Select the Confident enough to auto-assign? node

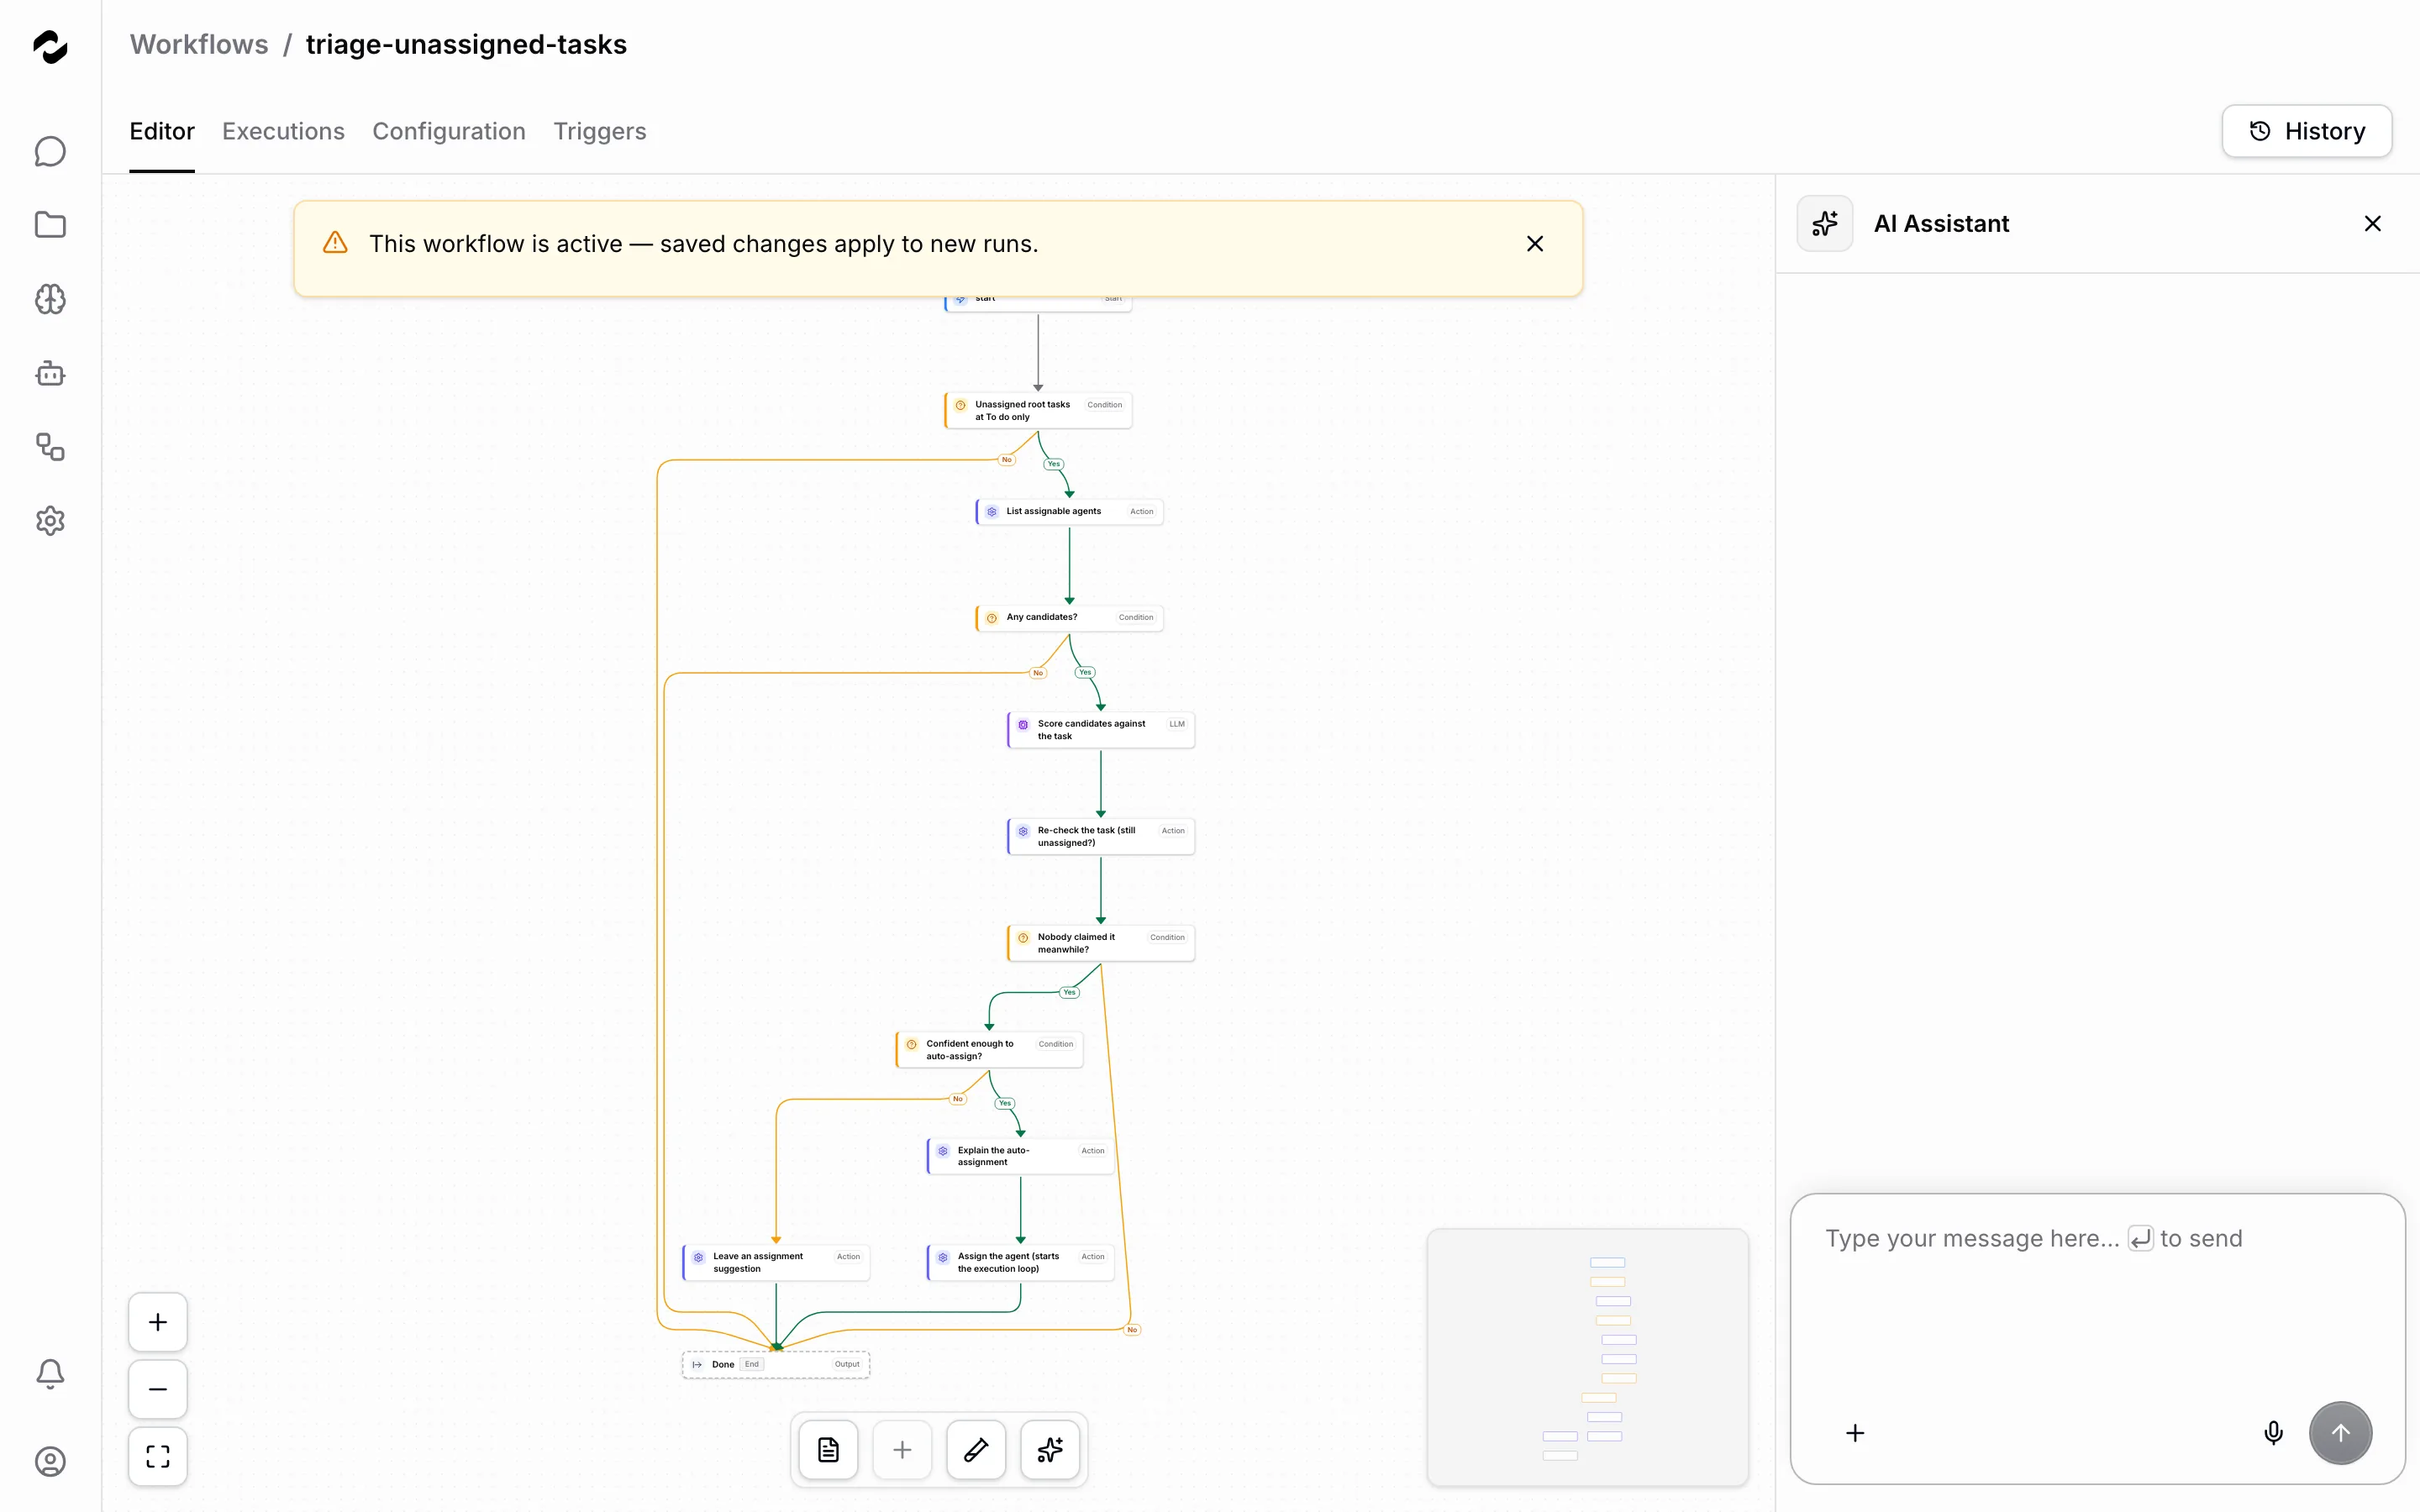(x=989, y=1050)
